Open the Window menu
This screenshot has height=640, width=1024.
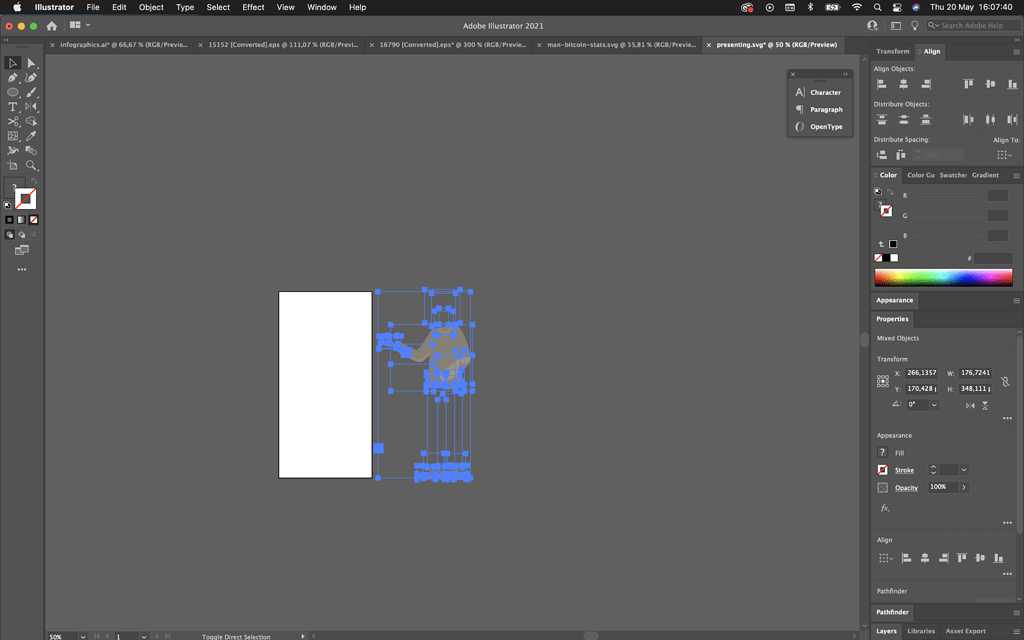pos(322,7)
